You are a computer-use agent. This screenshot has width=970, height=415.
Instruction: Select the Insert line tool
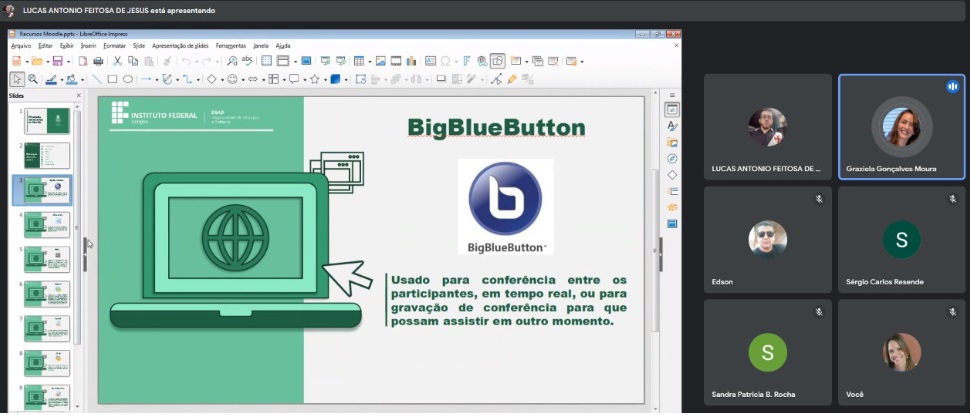97,79
